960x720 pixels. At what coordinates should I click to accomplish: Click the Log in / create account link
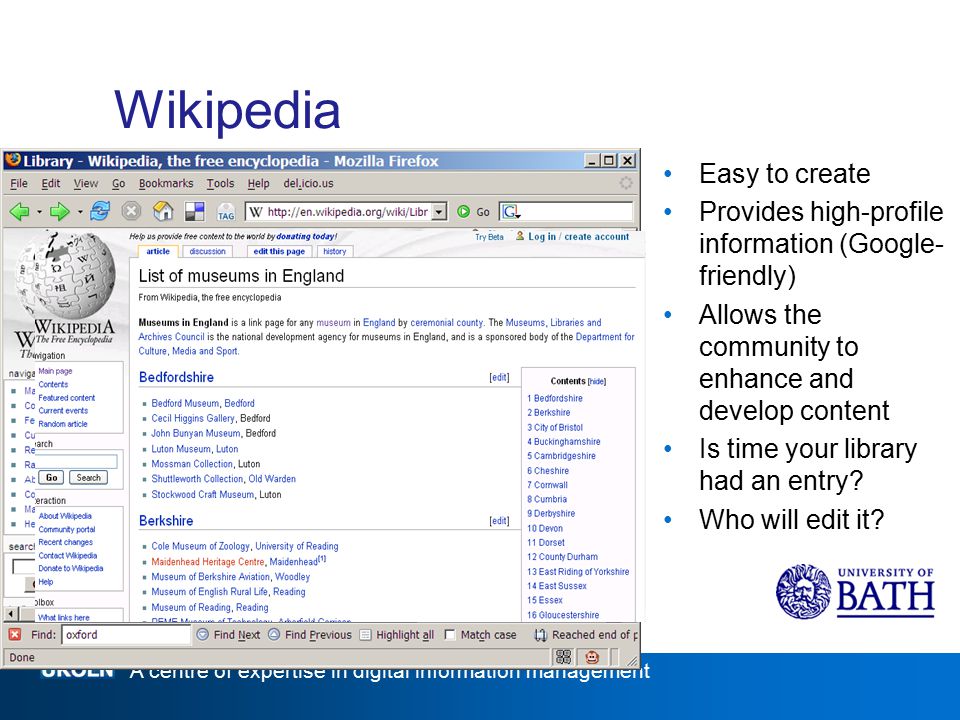coord(579,236)
